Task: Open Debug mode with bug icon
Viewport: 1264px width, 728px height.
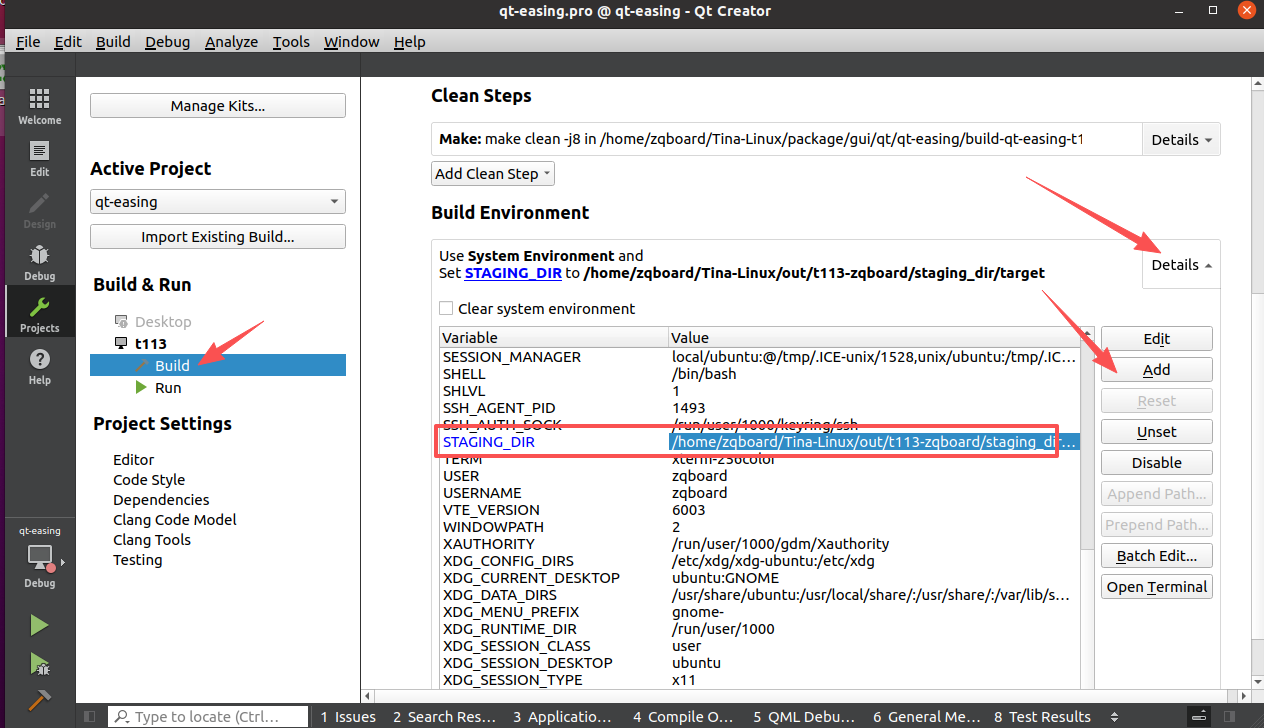Action: click(39, 262)
